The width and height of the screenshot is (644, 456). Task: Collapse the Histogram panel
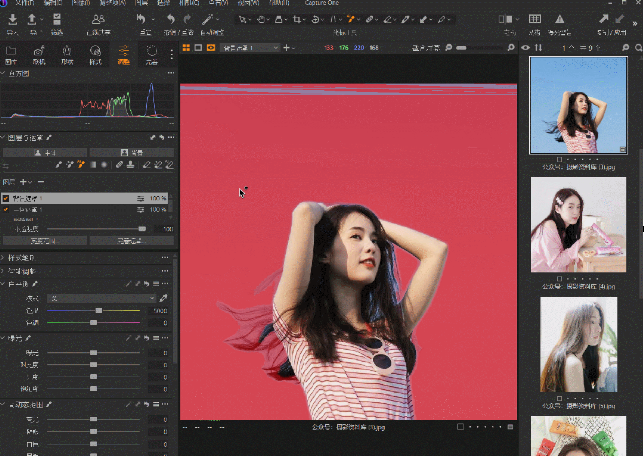click(4, 73)
